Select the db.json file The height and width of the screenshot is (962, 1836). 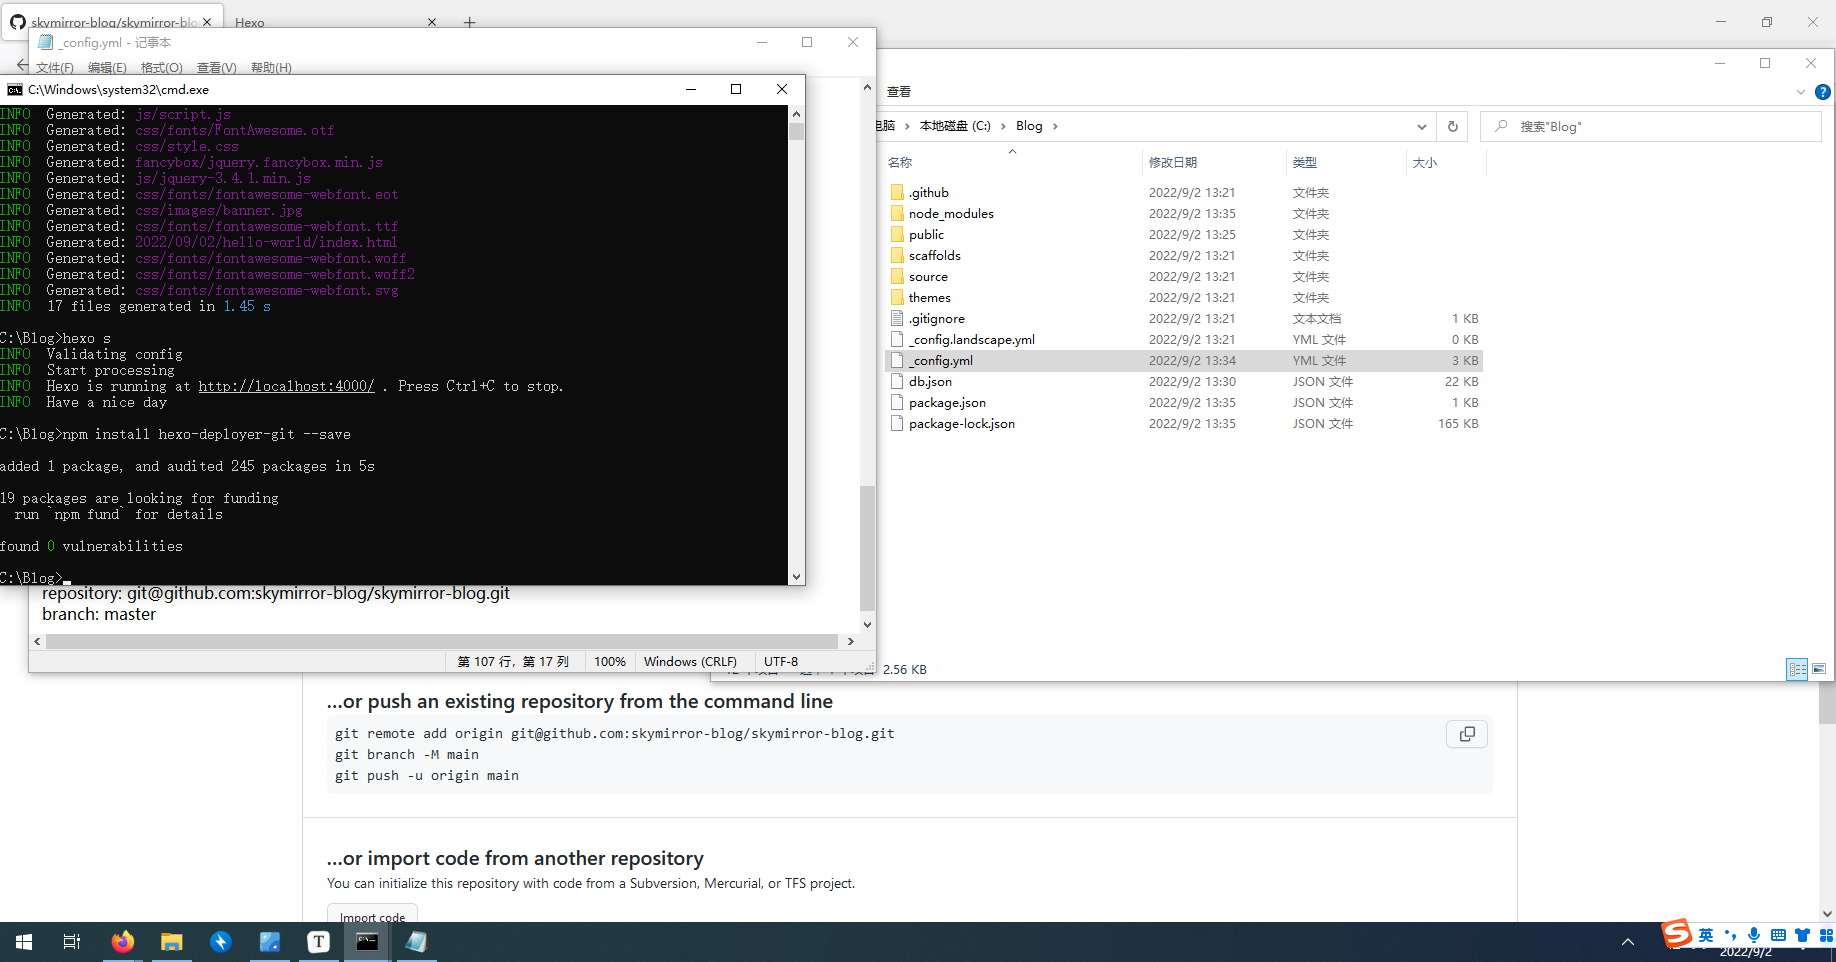coord(1183,381)
